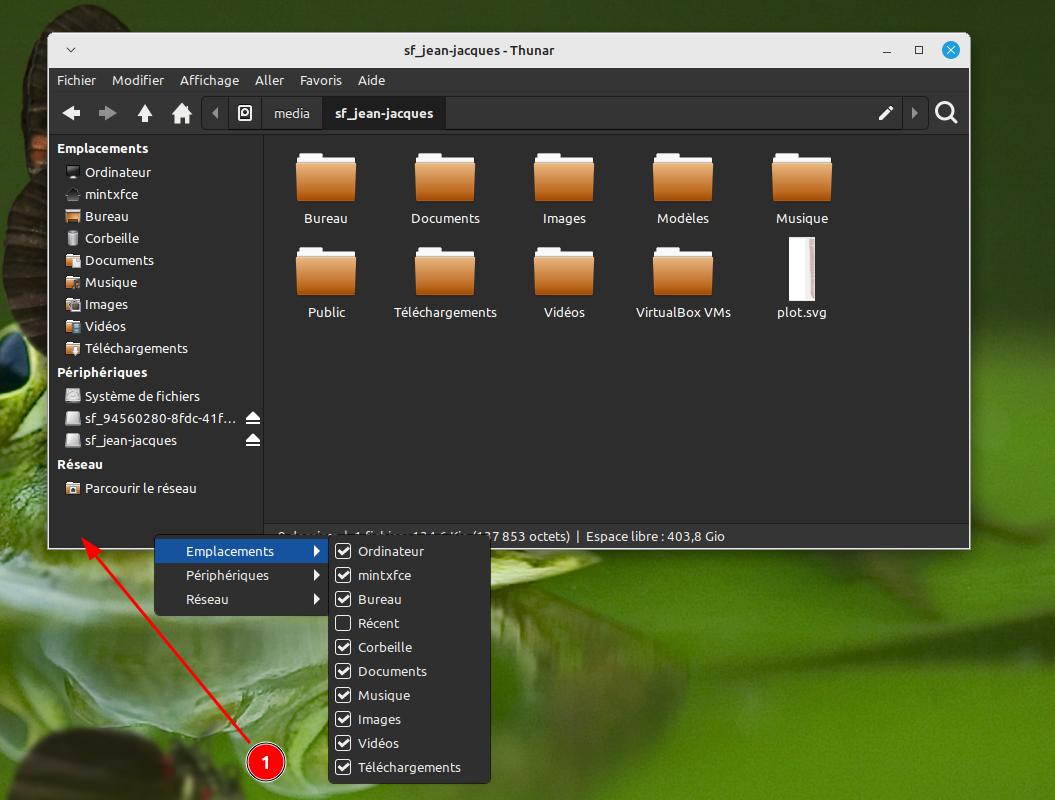
Task: Select the Téléchargements folder icon
Action: coord(445,272)
